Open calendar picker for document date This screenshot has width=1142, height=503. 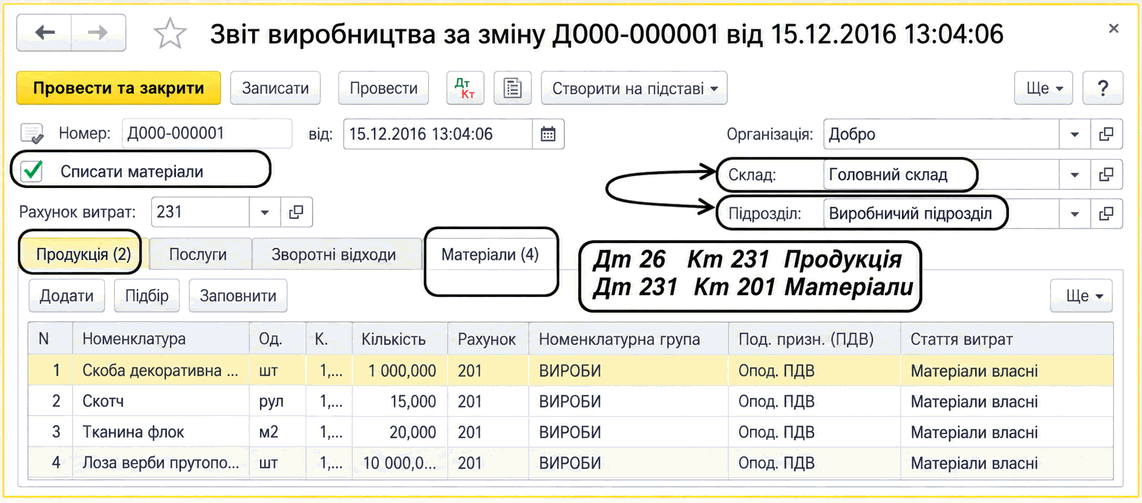point(548,134)
